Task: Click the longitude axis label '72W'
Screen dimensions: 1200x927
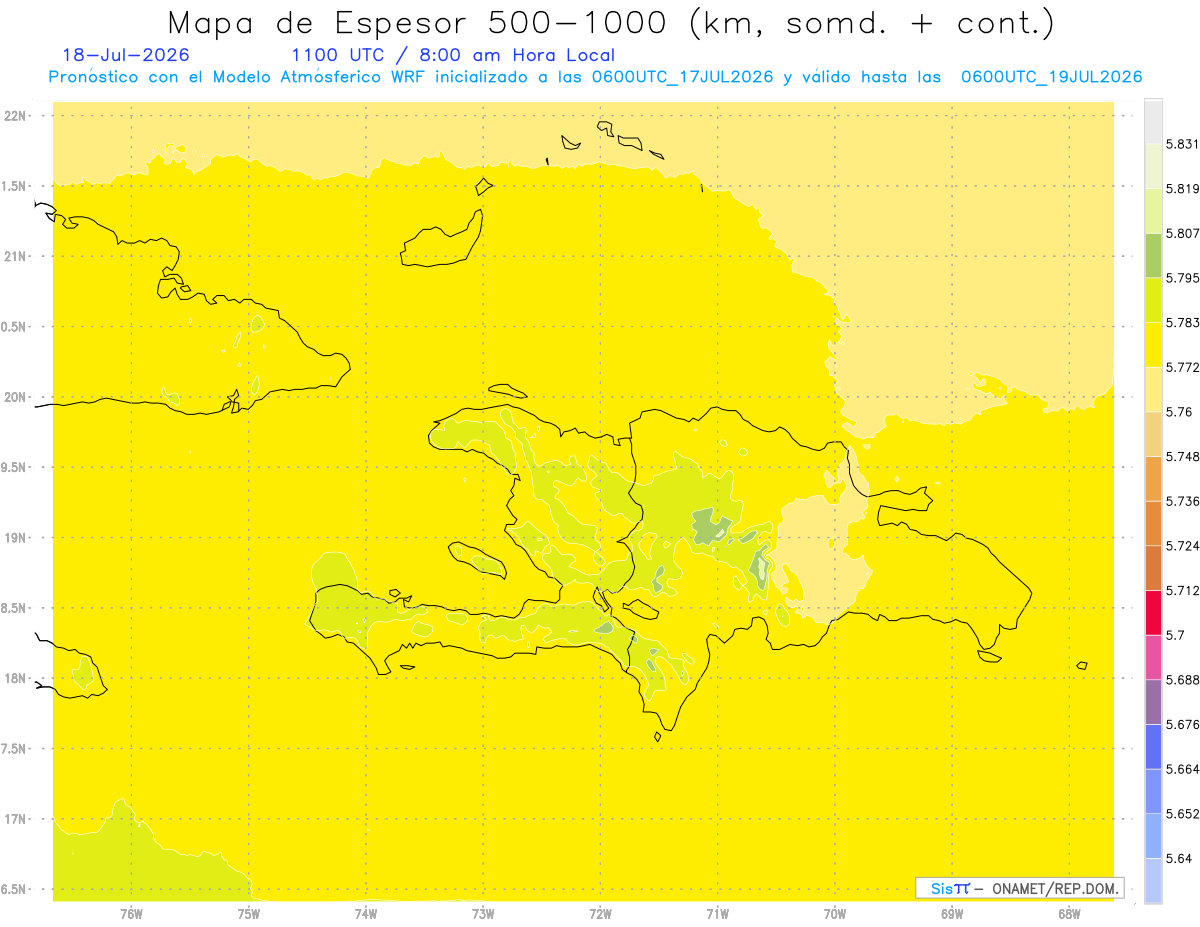Action: tap(600, 914)
